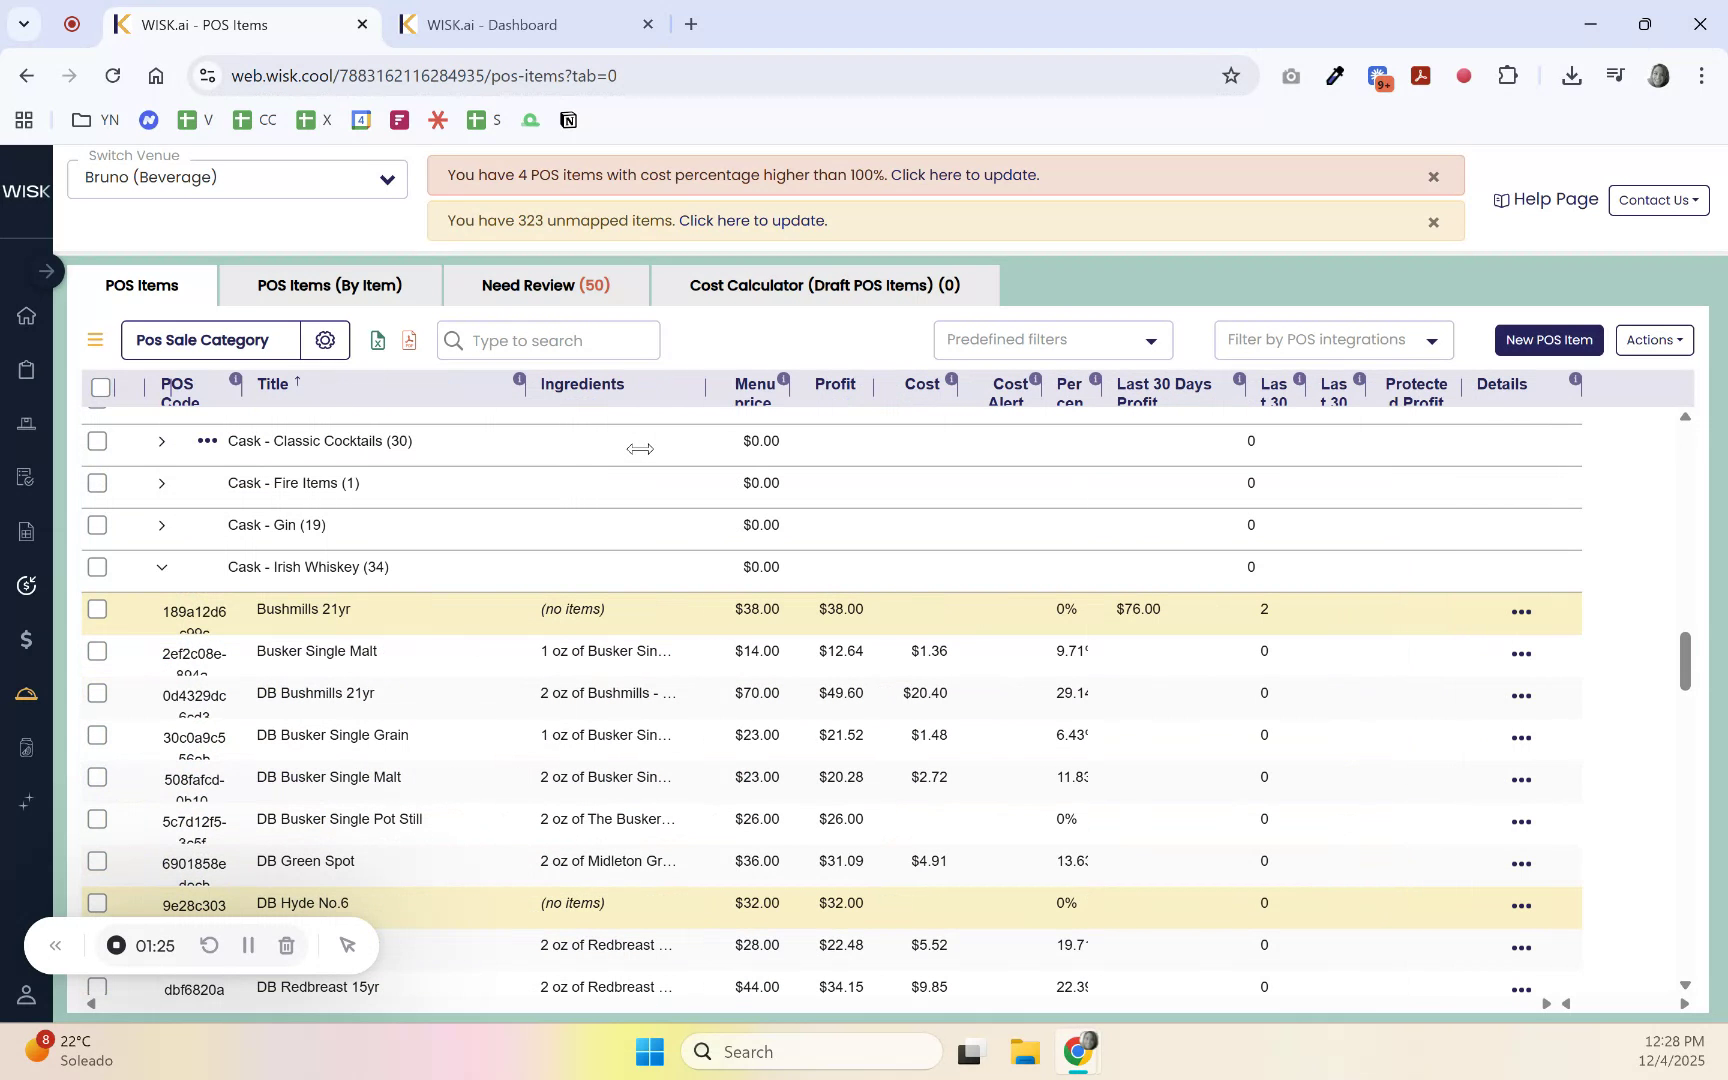Click the New POS Item button
Viewport: 1728px width, 1080px height.
pos(1548,340)
